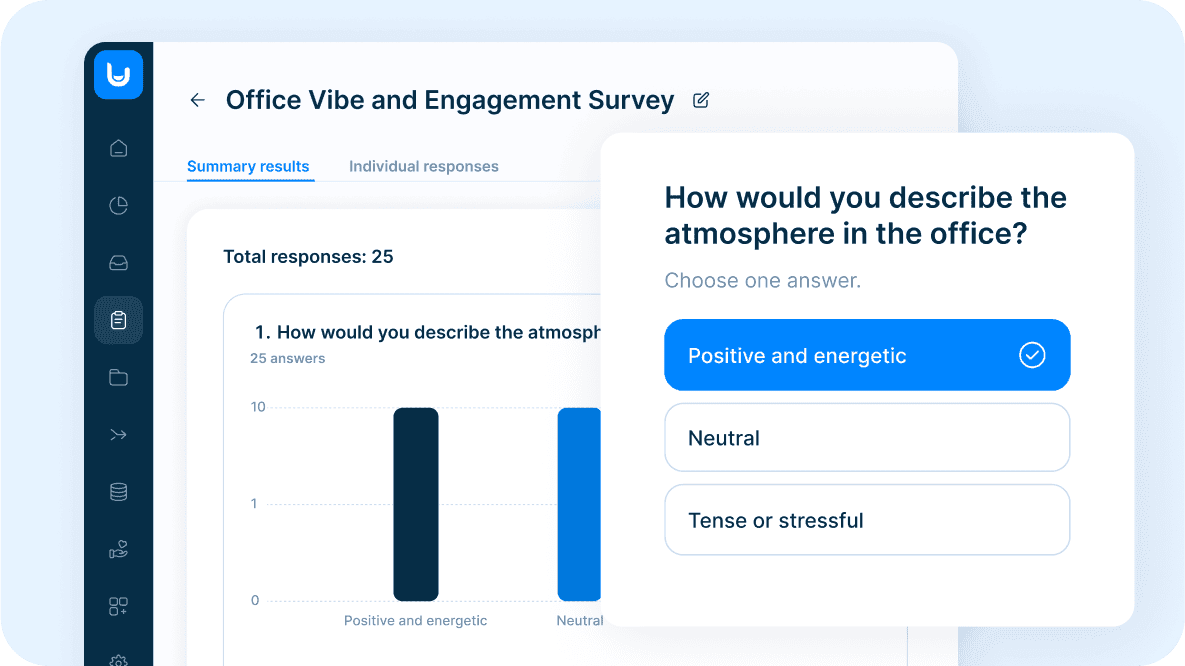Click the back arrow beside the survey title

pos(197,100)
